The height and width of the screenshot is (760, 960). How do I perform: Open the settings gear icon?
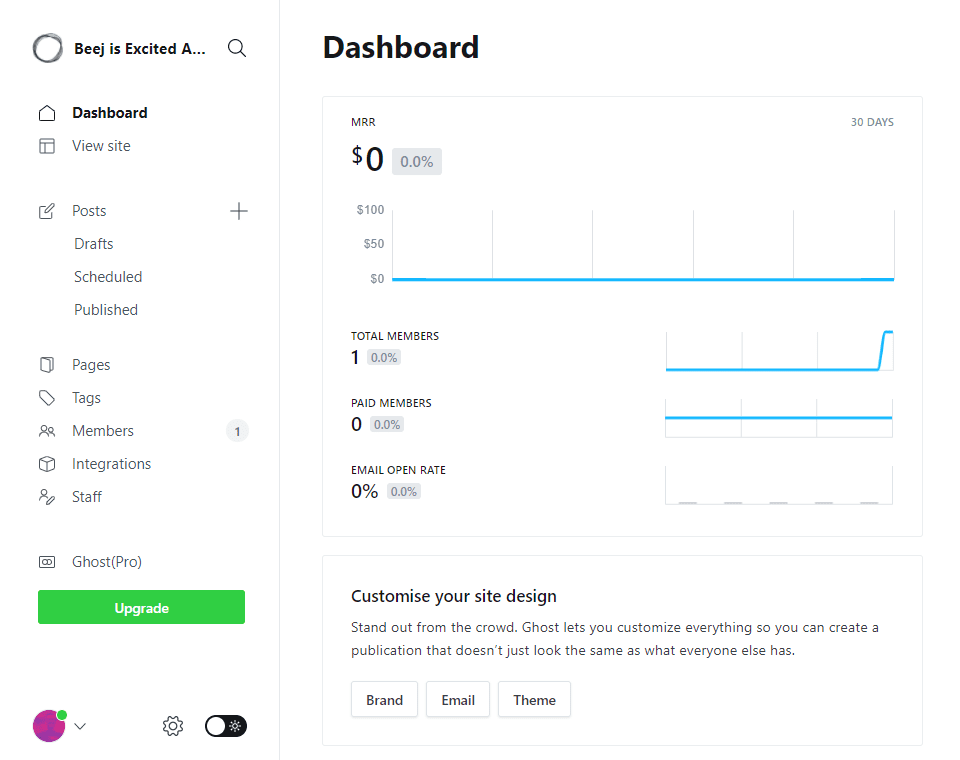[173, 726]
